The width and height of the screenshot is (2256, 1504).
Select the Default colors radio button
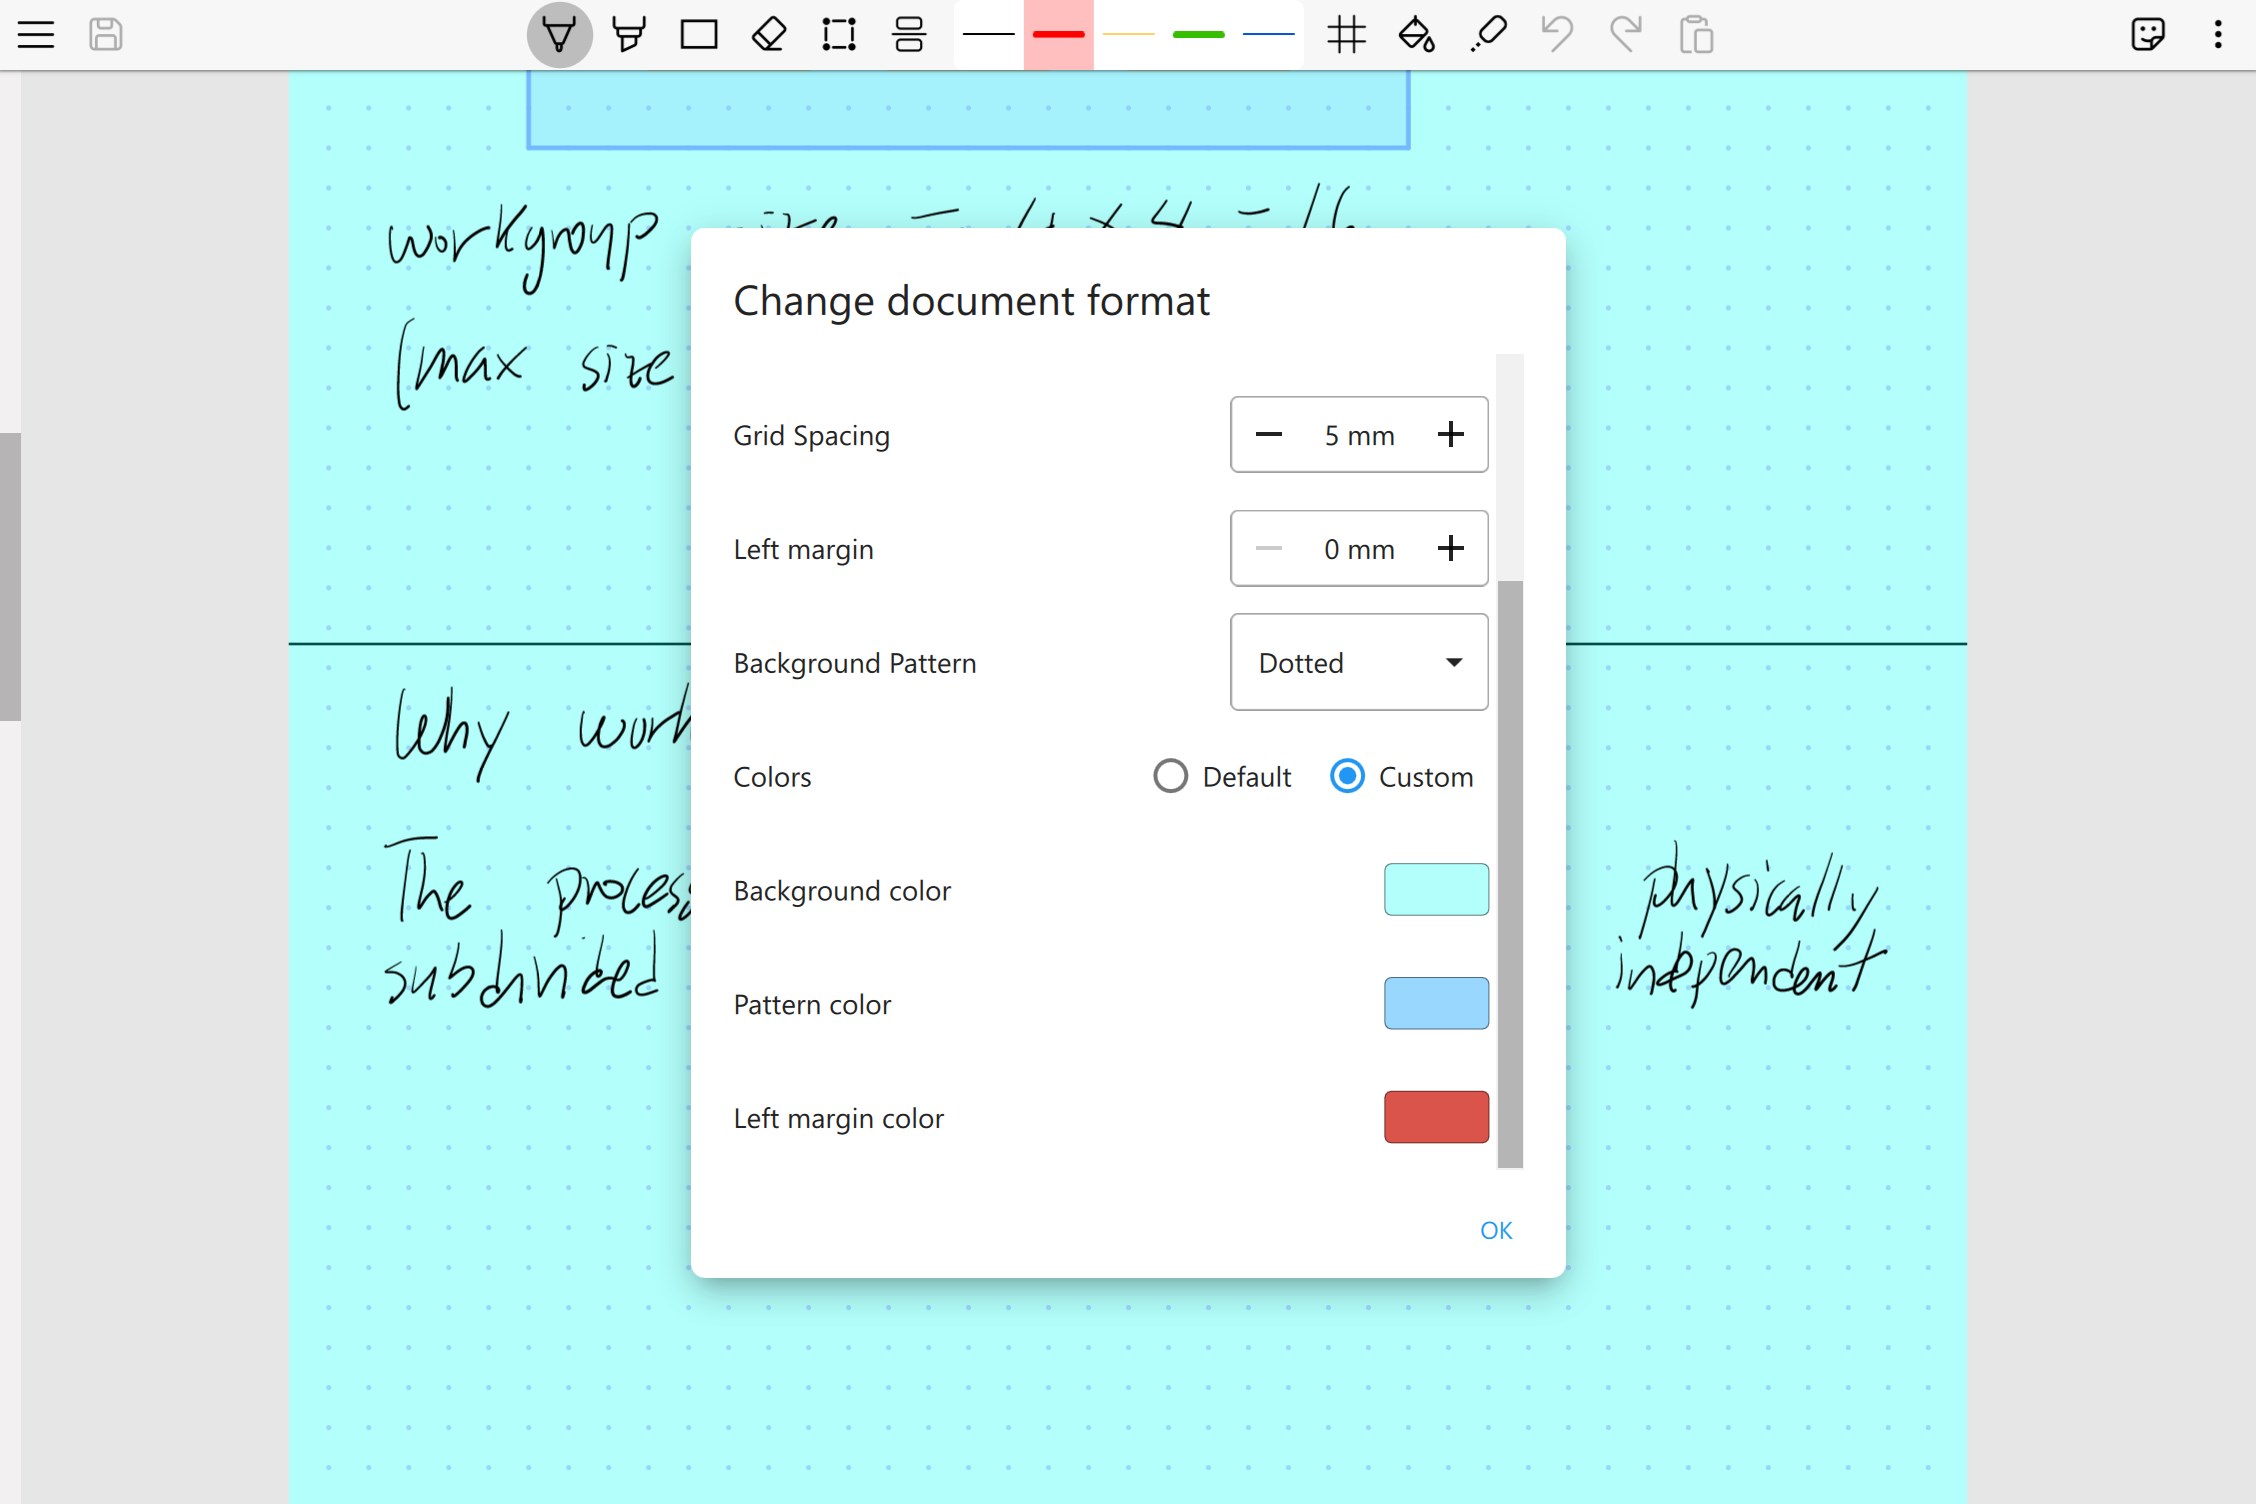pyautogui.click(x=1170, y=776)
